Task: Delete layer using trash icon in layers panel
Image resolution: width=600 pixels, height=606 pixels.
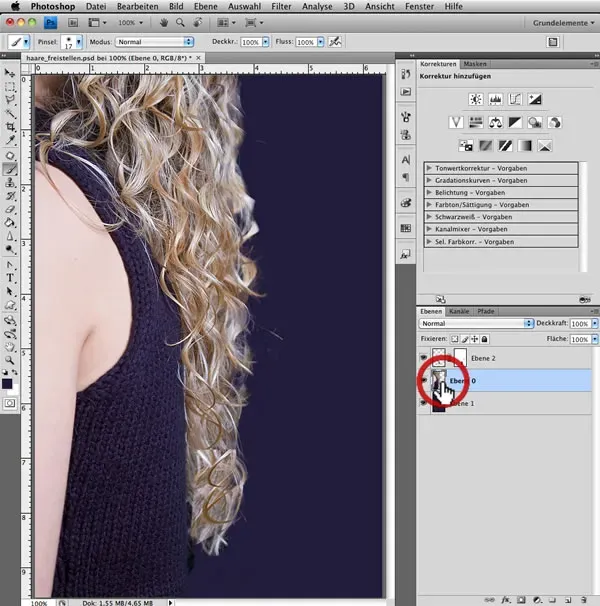Action: [581, 597]
